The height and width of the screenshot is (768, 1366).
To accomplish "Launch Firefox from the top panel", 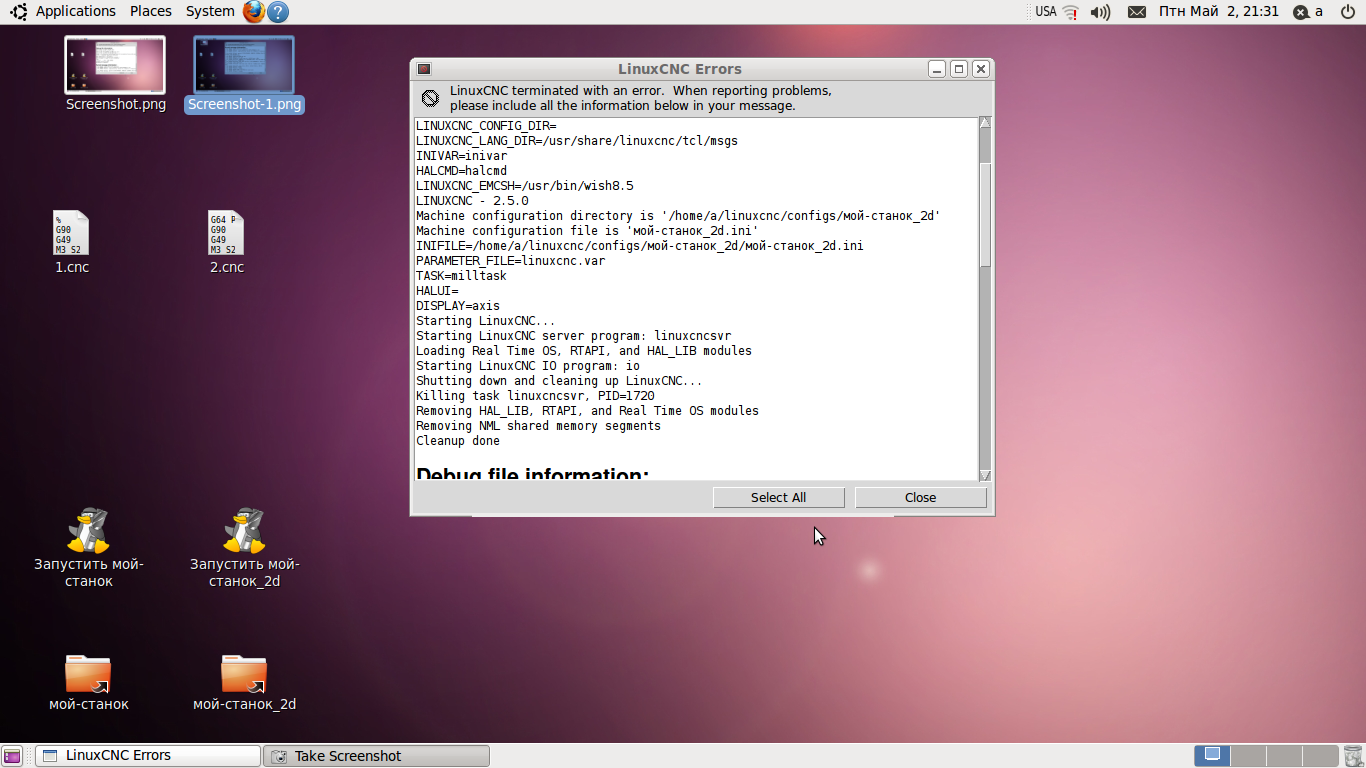I will tap(254, 12).
